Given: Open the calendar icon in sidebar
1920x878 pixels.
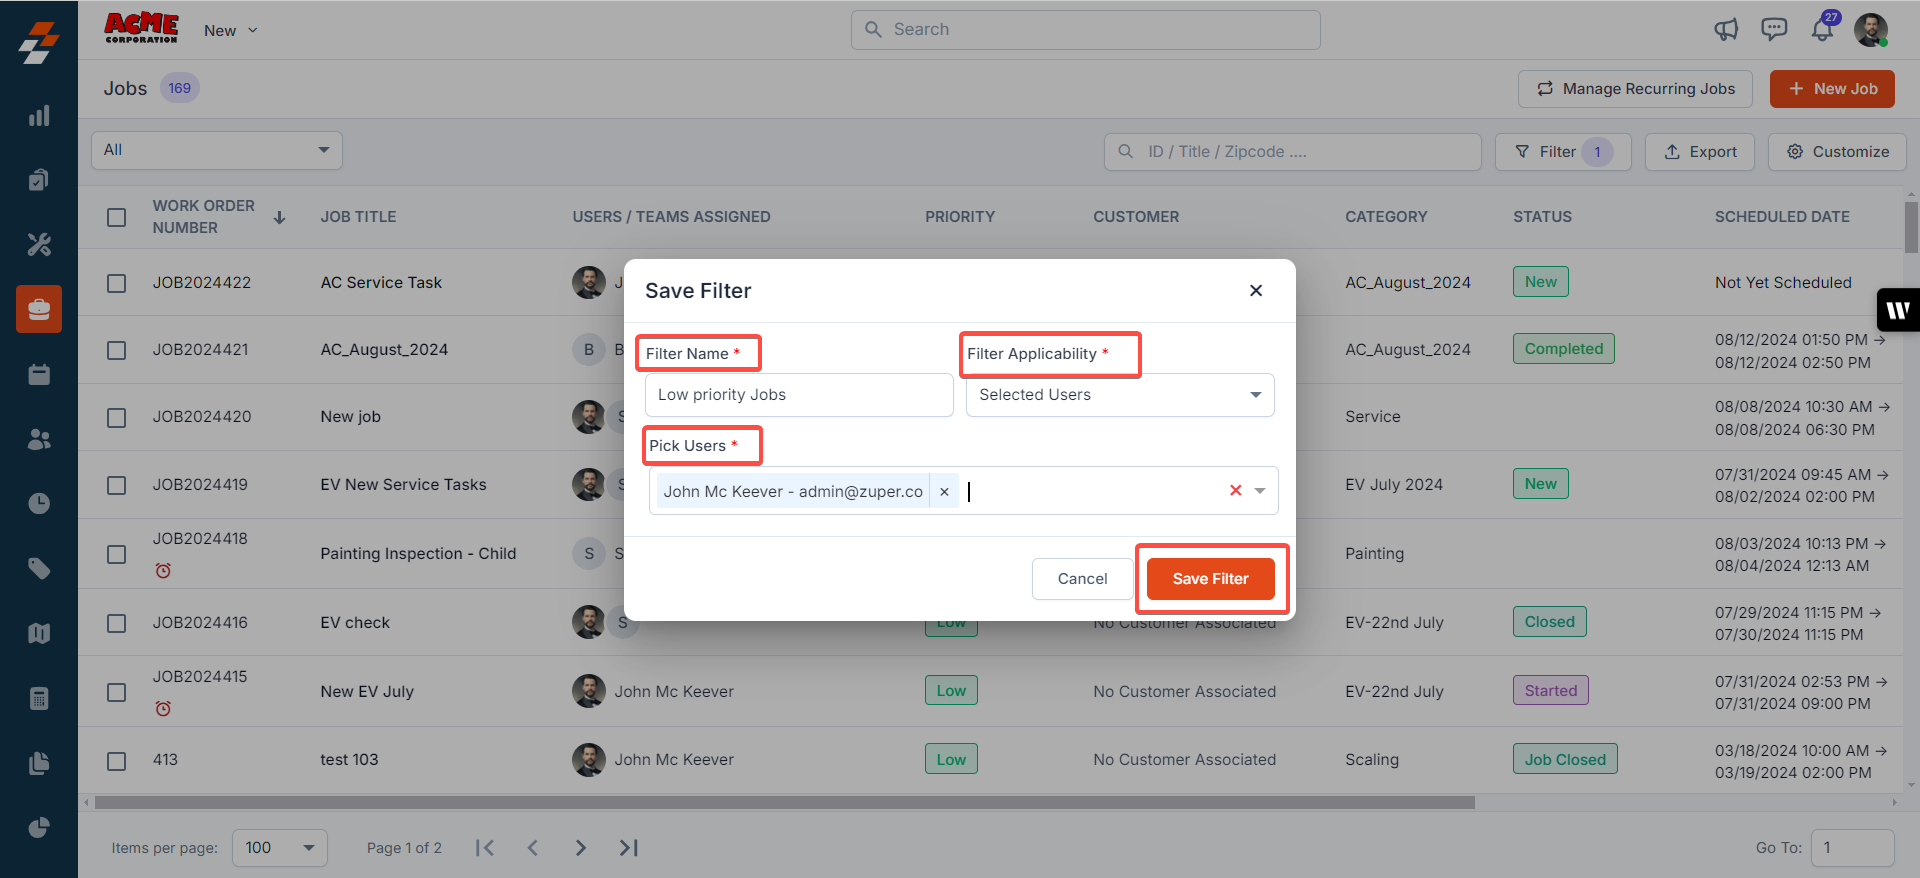Looking at the screenshot, I should coord(39,375).
